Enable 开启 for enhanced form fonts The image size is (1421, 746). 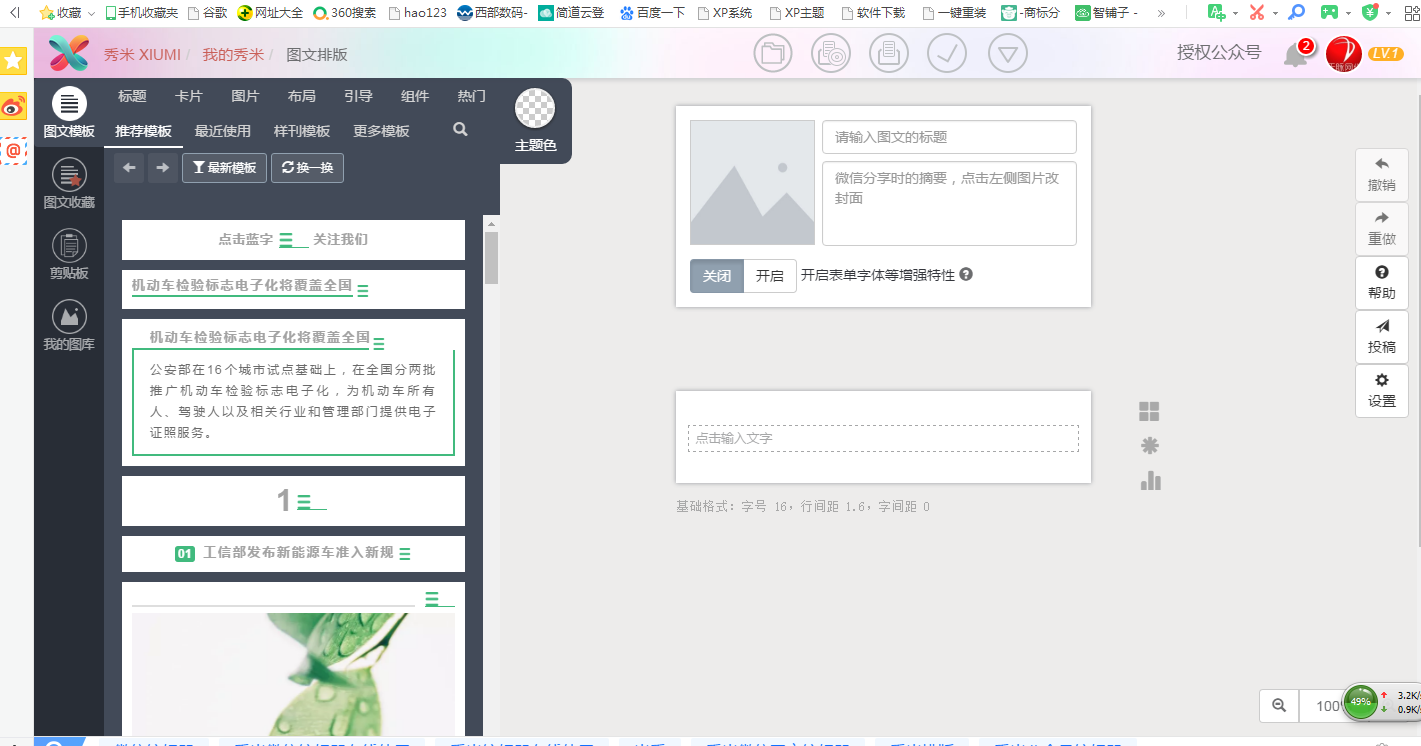tap(769, 276)
